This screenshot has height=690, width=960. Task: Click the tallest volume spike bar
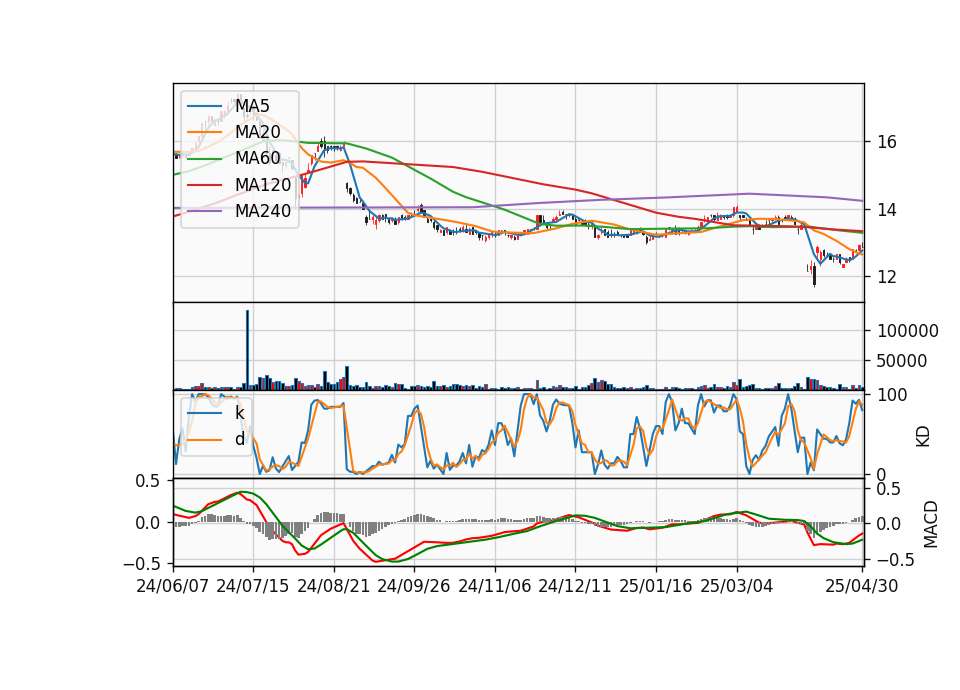tap(247, 350)
